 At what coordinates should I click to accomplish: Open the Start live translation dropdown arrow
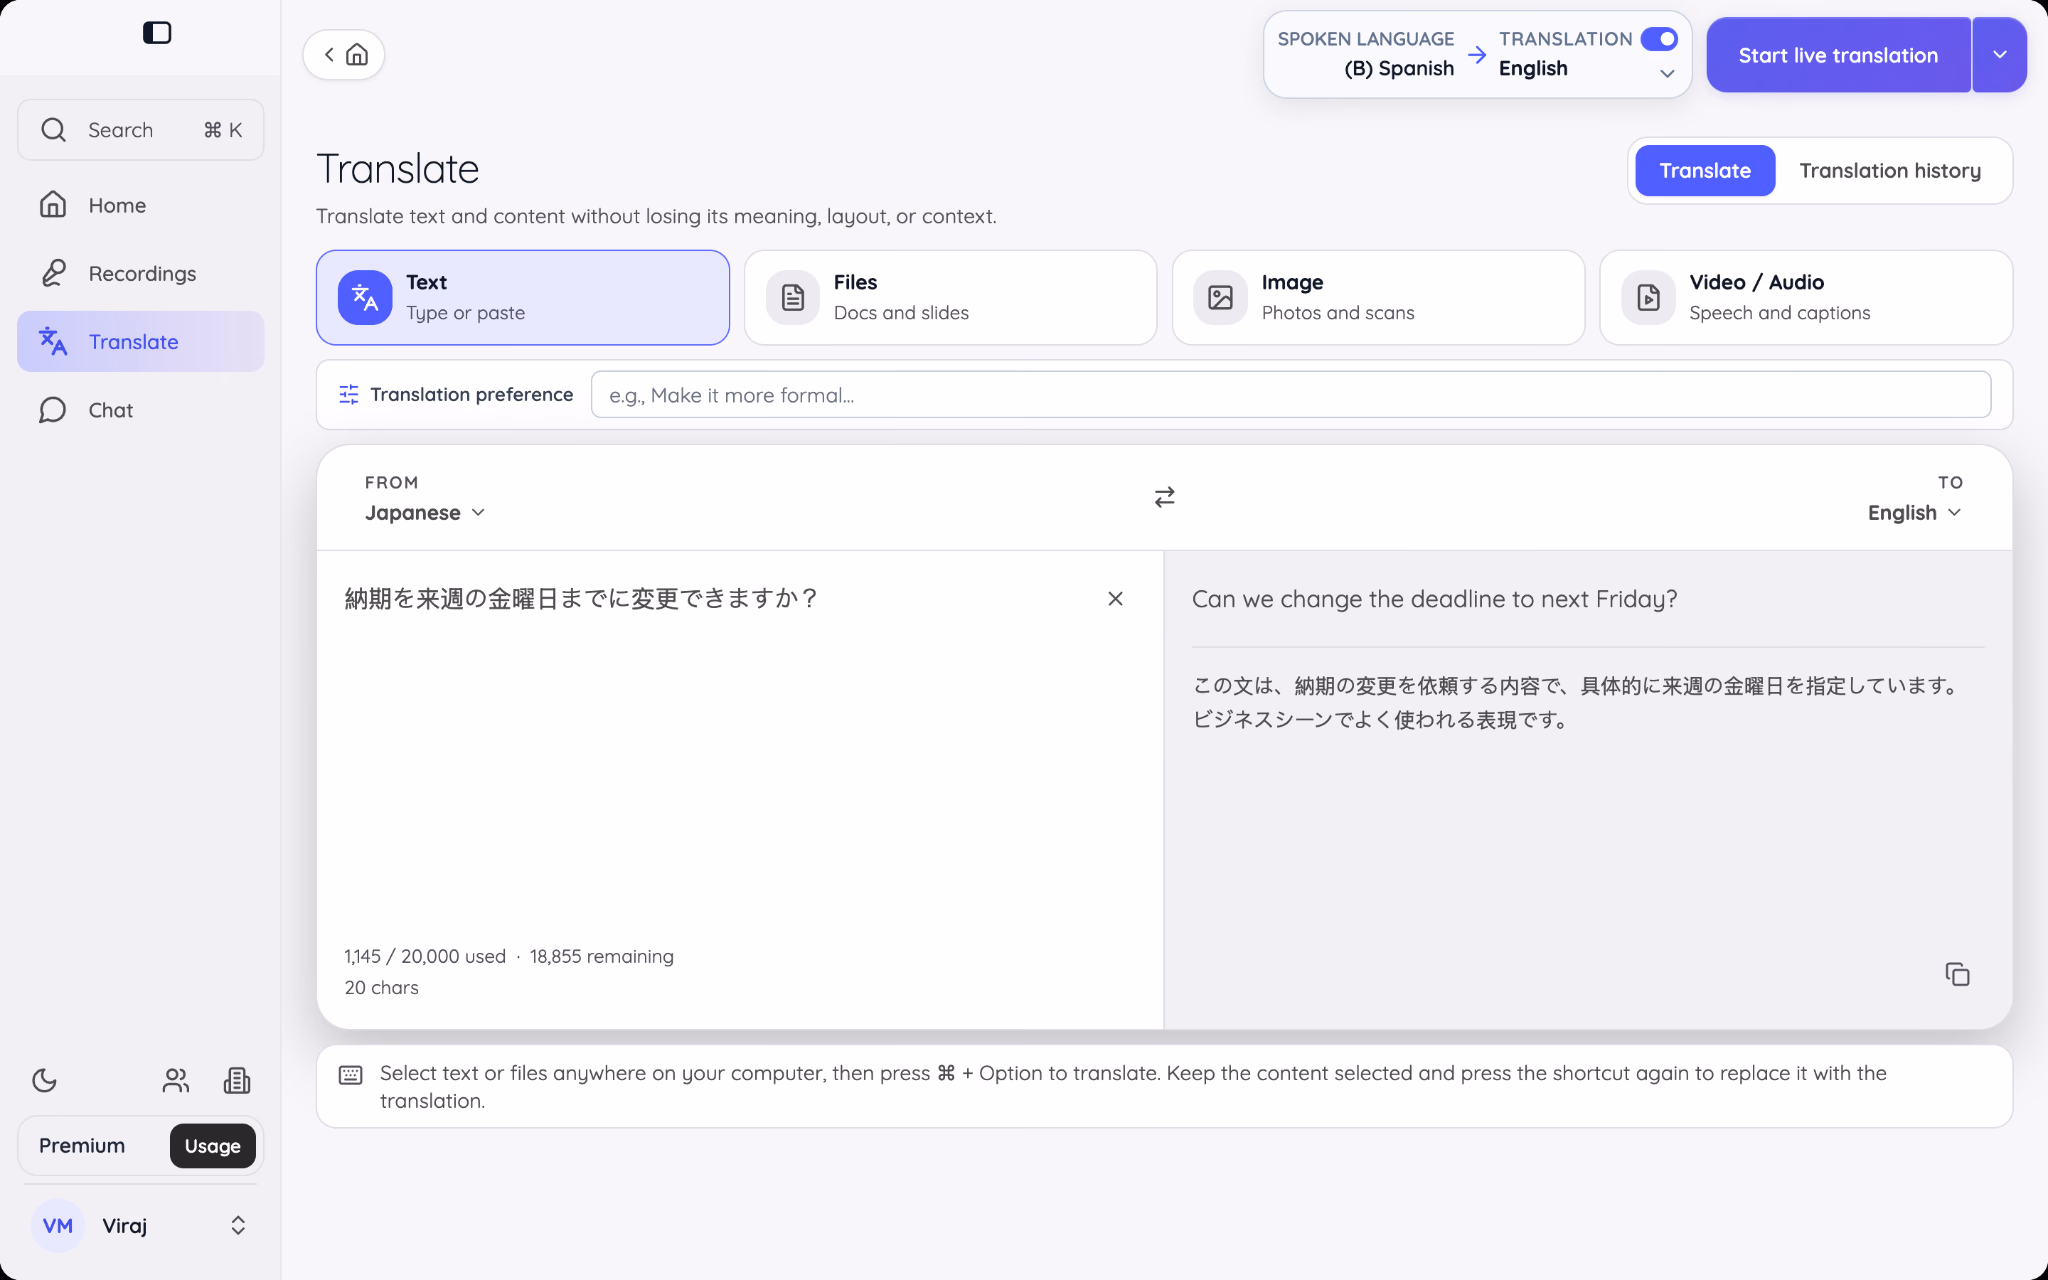2000,55
